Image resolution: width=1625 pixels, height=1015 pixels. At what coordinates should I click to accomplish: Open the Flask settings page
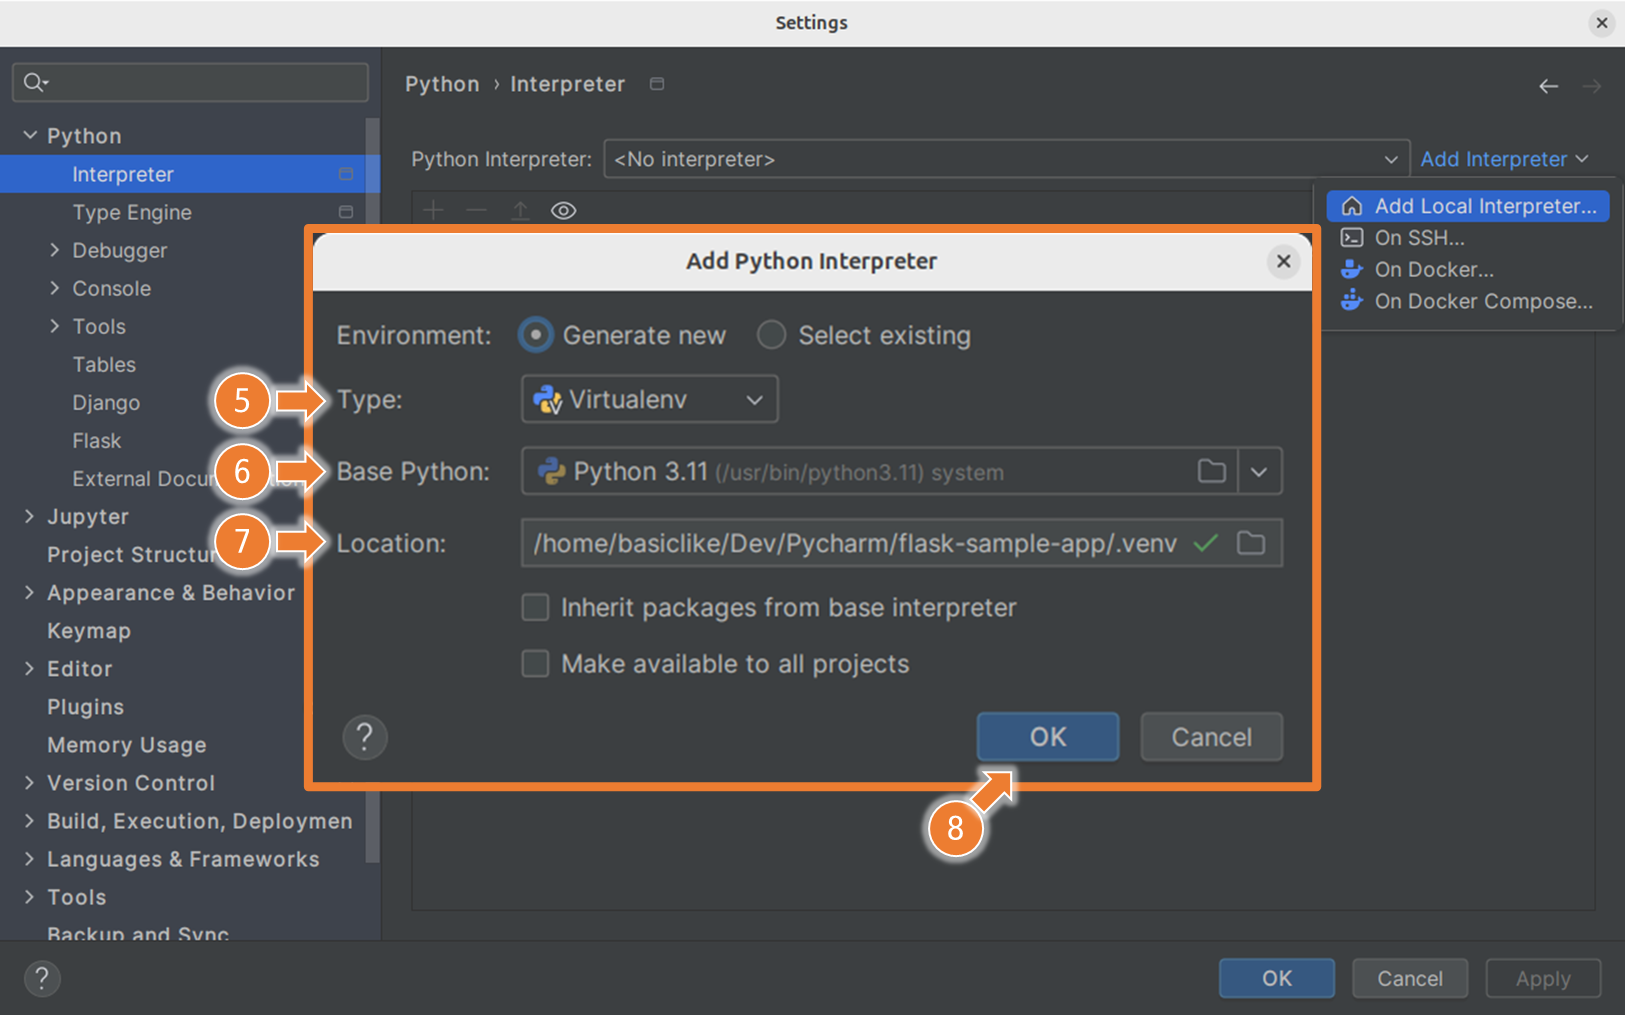coord(97,440)
